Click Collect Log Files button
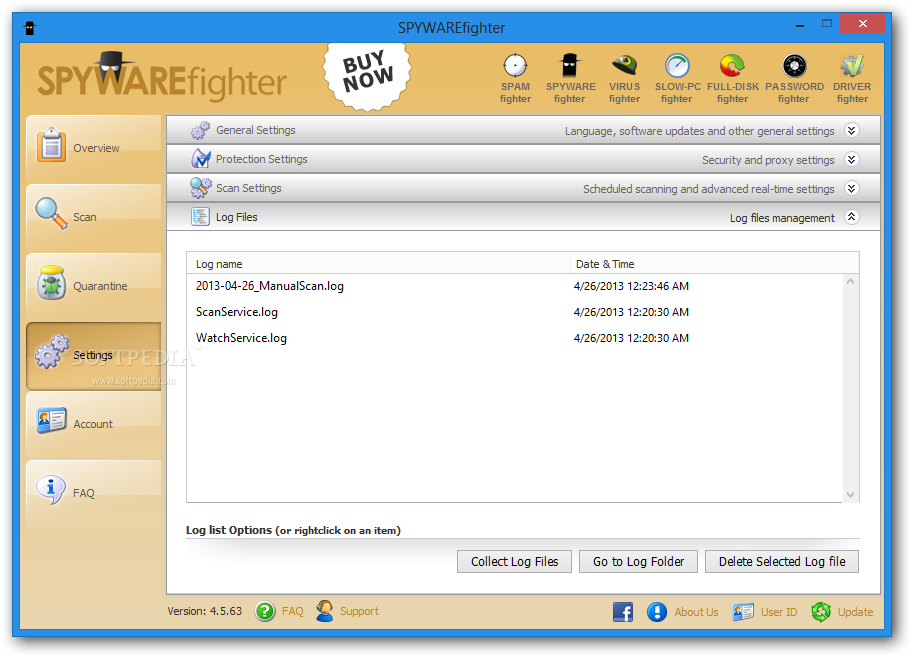Screen dimensions: 912x657 click(x=514, y=562)
